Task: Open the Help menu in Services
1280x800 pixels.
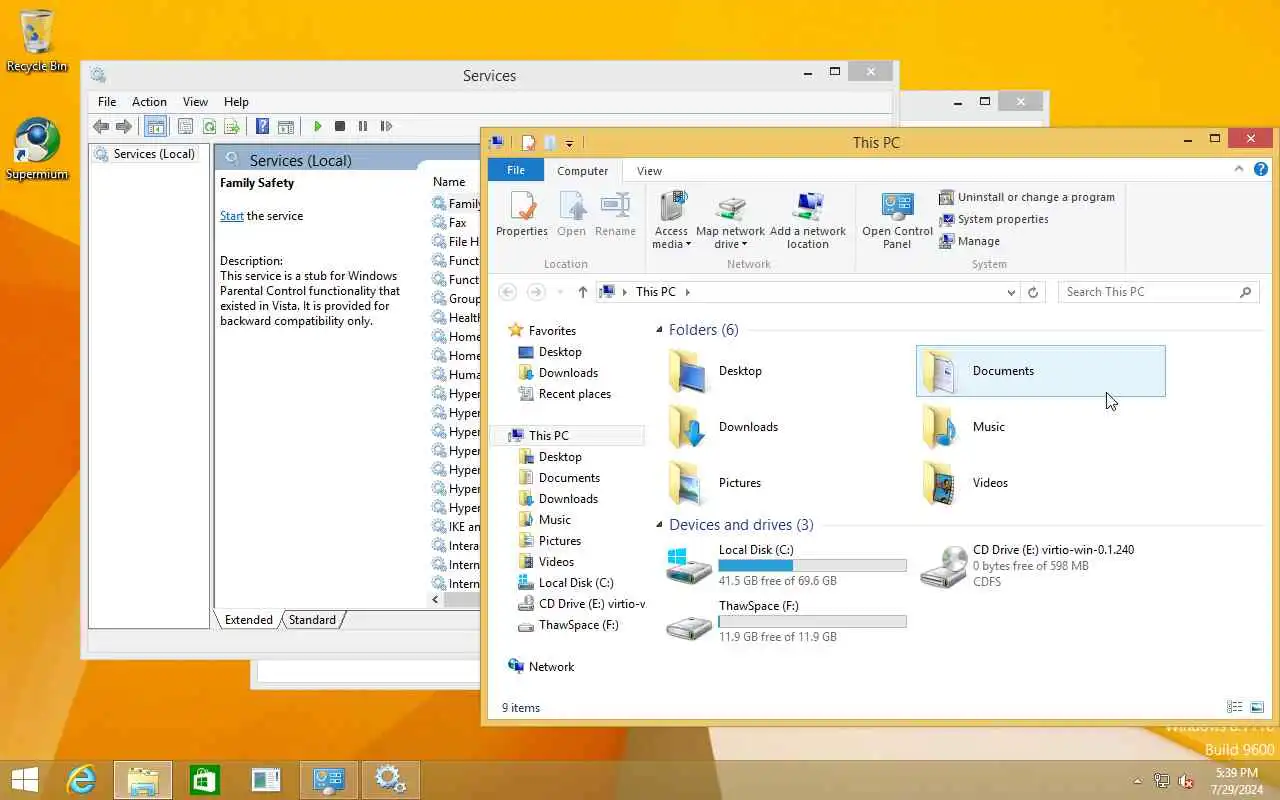Action: 236,102
